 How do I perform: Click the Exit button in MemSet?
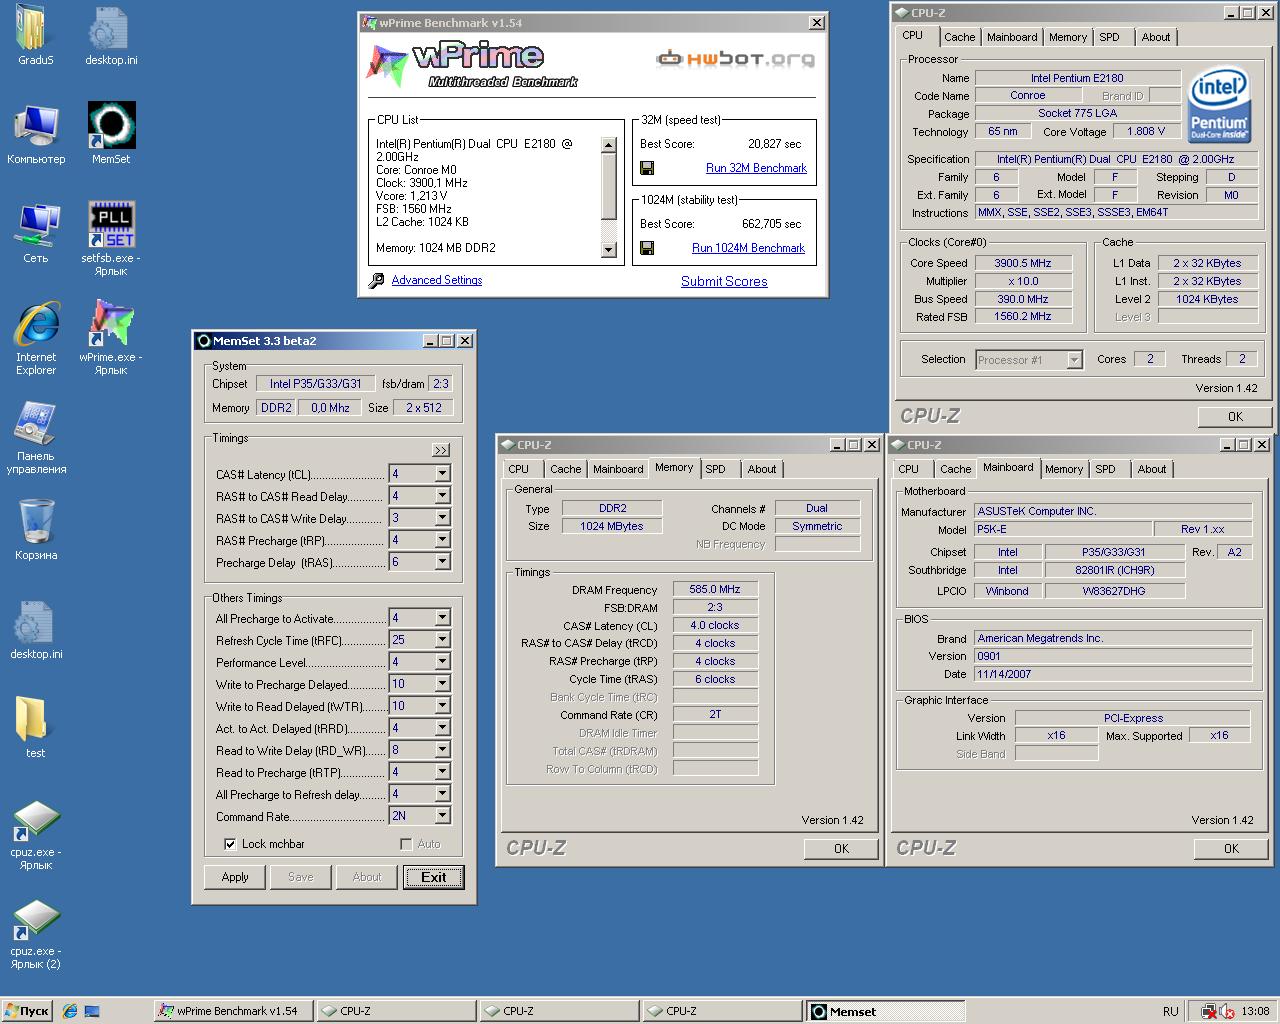click(x=434, y=877)
